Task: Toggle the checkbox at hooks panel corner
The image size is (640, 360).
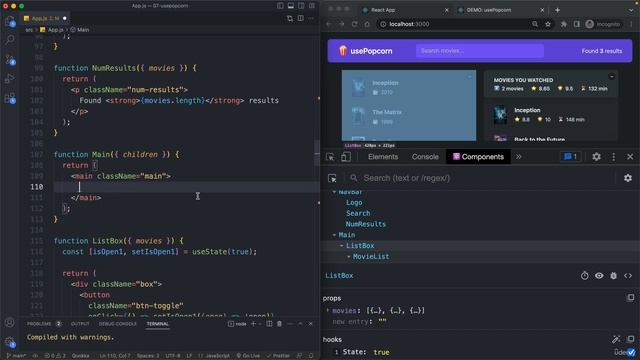Action: pyautogui.click(x=631, y=352)
